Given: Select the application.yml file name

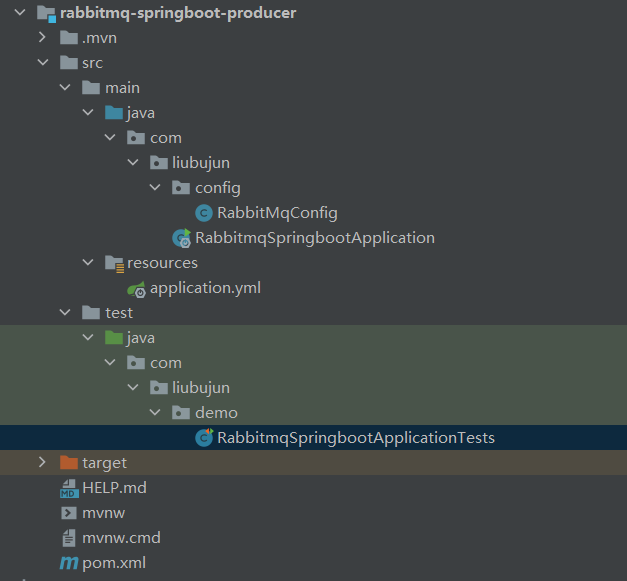Looking at the screenshot, I should 205,288.
